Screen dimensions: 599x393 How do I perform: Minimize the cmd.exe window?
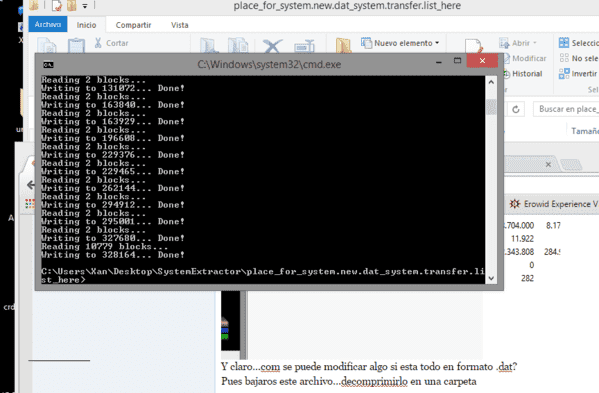[x=439, y=61]
